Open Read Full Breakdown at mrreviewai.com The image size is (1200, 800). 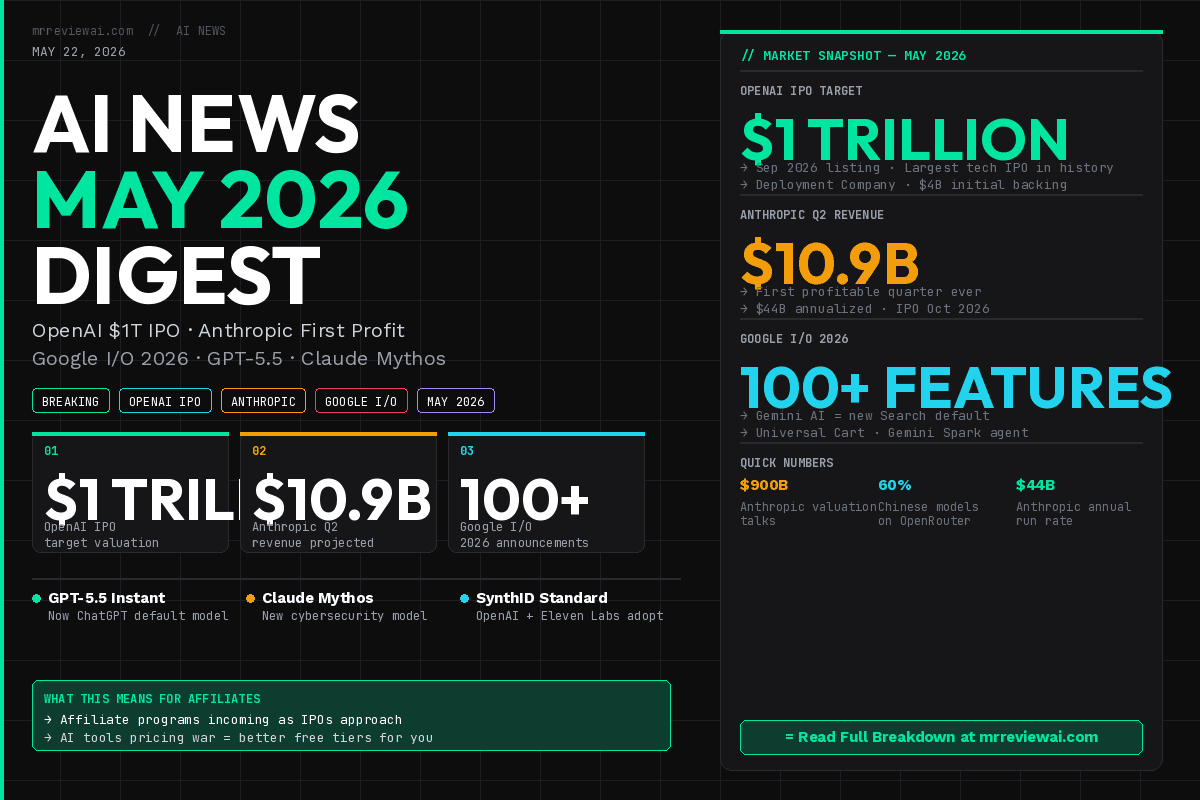pos(941,737)
